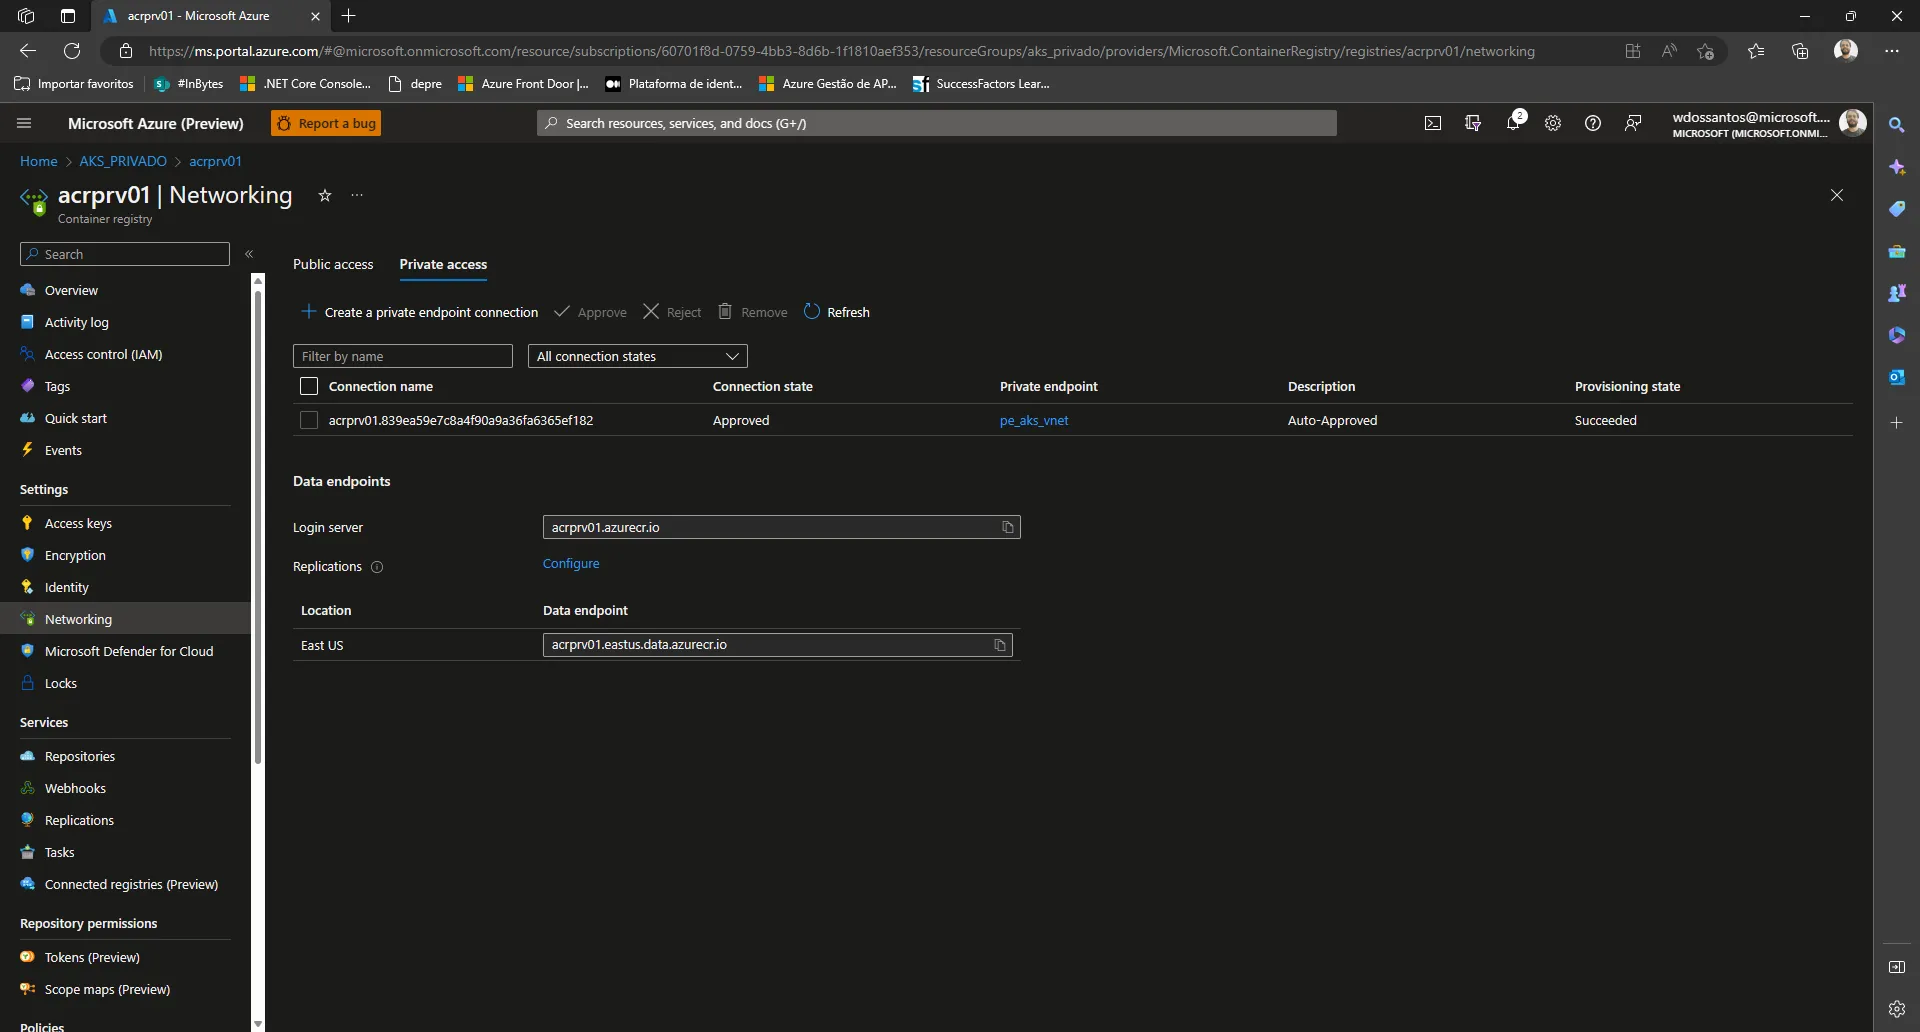Click the Refresh connections button
1920x1032 pixels.
[837, 312]
